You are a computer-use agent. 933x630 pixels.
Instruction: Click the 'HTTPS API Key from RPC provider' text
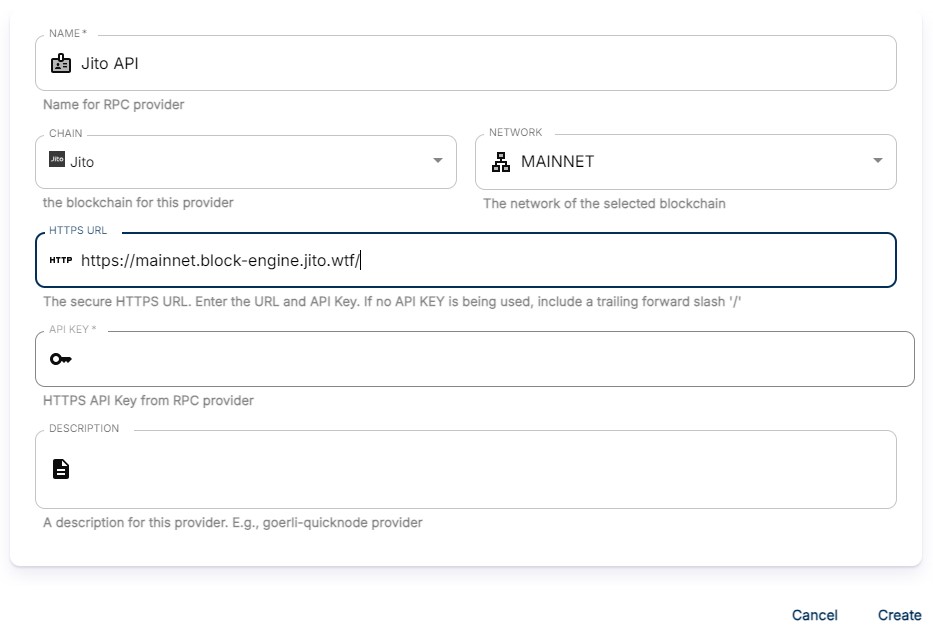point(148,400)
